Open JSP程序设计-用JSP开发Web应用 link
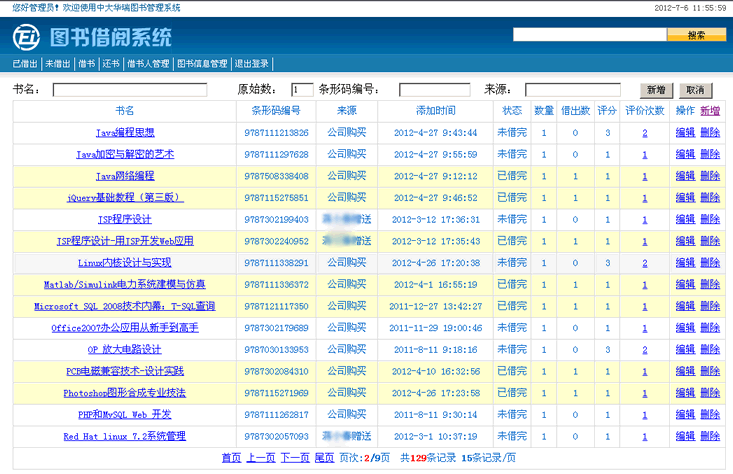733x474 pixels. click(125, 241)
